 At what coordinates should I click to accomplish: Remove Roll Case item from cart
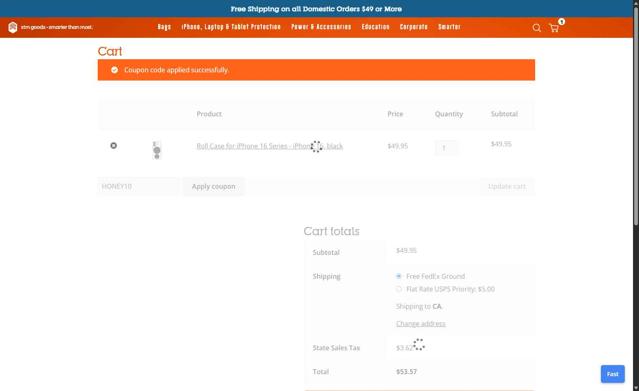(x=114, y=146)
